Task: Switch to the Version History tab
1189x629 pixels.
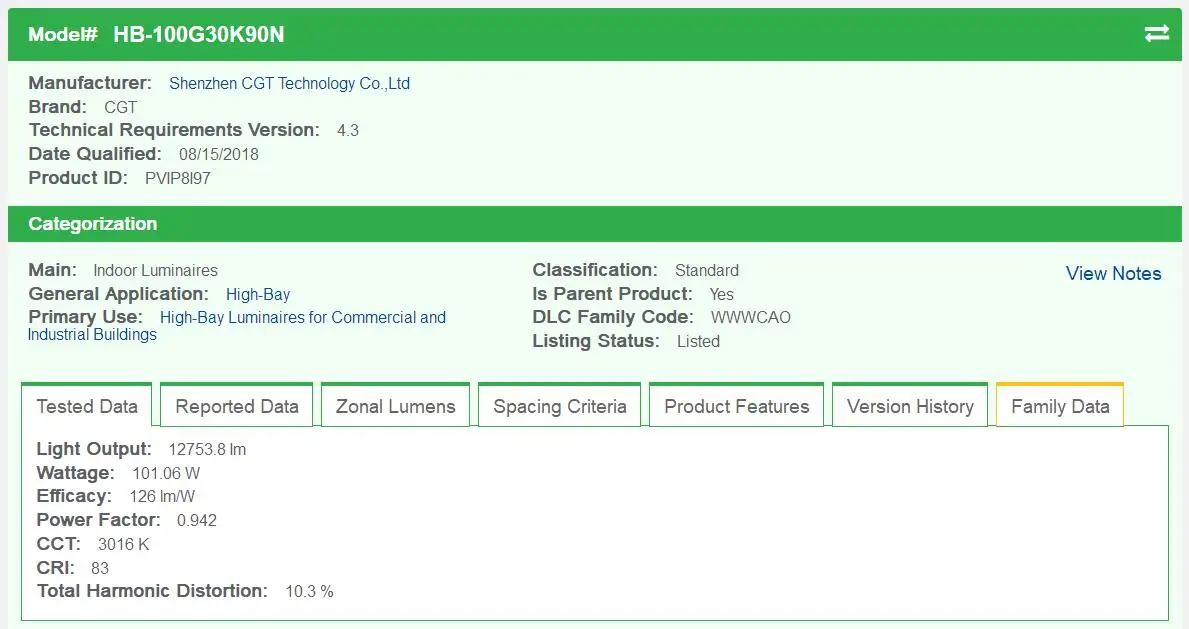Action: [909, 406]
